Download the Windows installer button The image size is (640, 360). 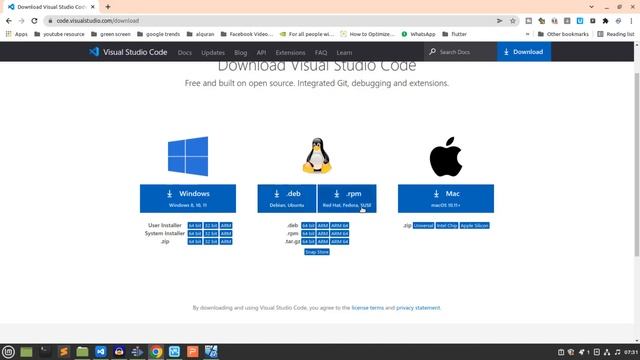point(188,198)
